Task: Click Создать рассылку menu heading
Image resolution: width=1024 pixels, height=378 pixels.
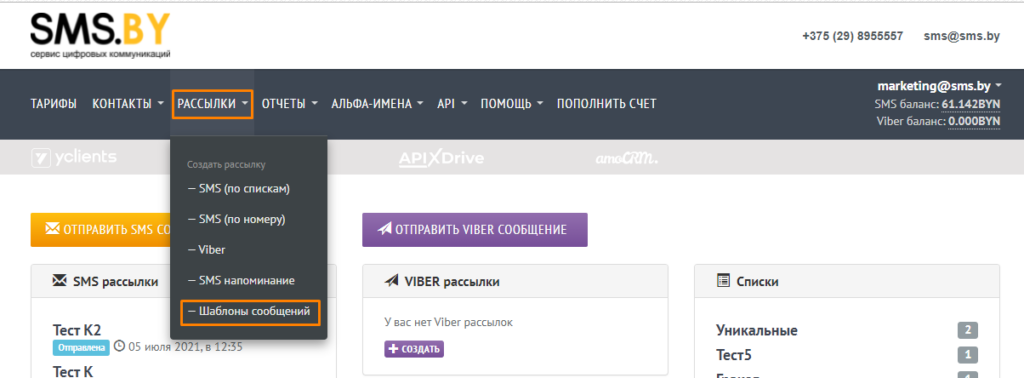Action: coord(226,165)
